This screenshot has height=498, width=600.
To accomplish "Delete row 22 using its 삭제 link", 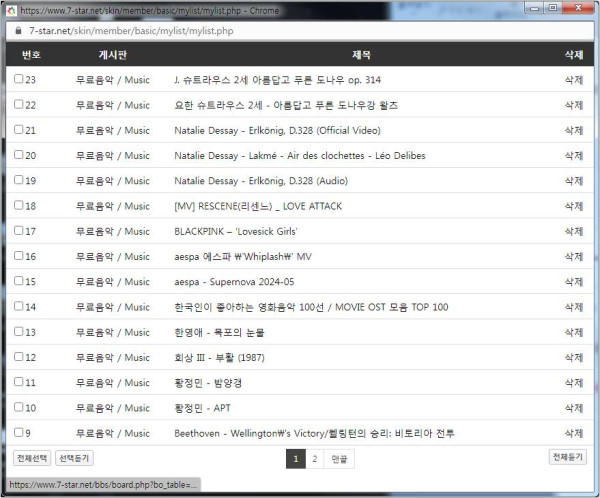I will pyautogui.click(x=573, y=105).
